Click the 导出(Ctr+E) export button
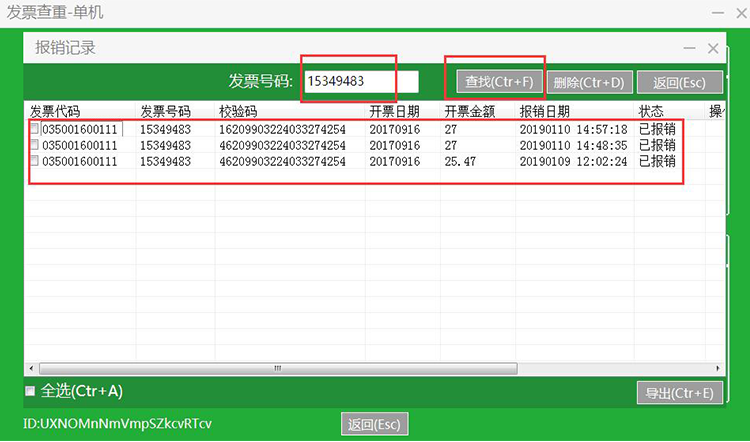The height and width of the screenshot is (442, 750). pos(679,393)
